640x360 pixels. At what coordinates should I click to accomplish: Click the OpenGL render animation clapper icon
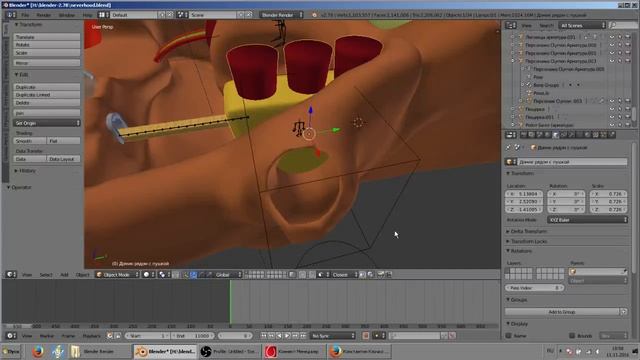[388, 275]
